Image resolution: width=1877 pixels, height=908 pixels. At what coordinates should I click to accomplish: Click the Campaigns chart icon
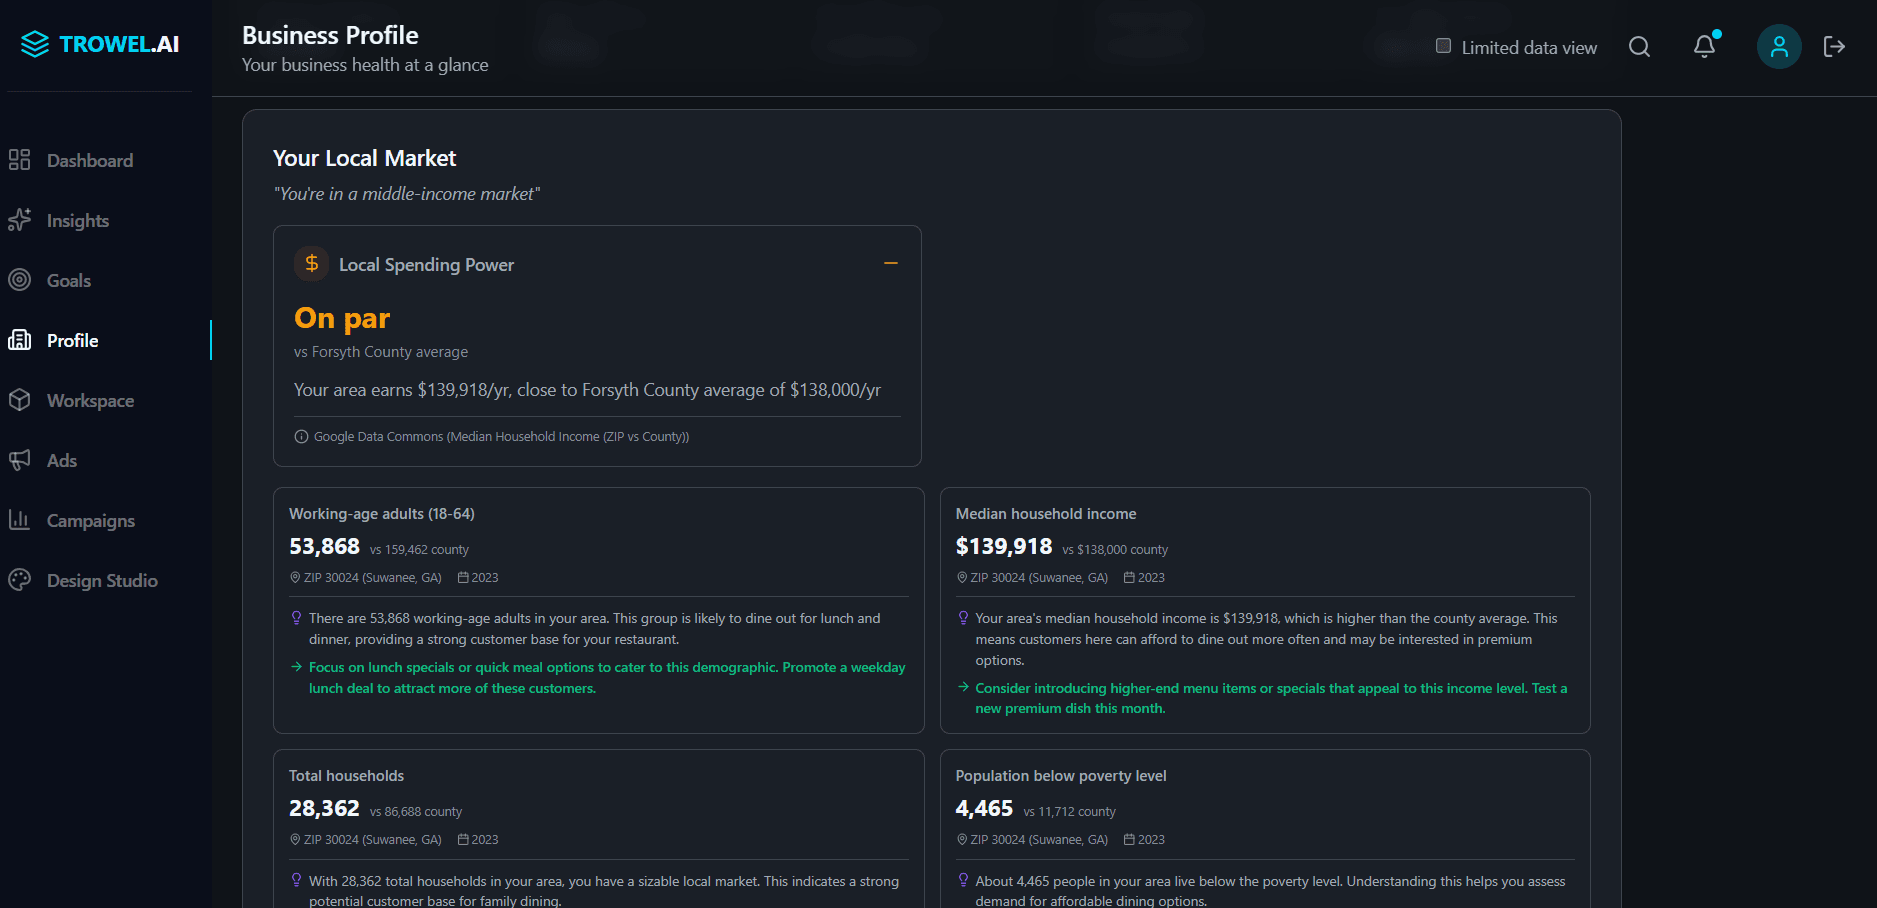[19, 520]
